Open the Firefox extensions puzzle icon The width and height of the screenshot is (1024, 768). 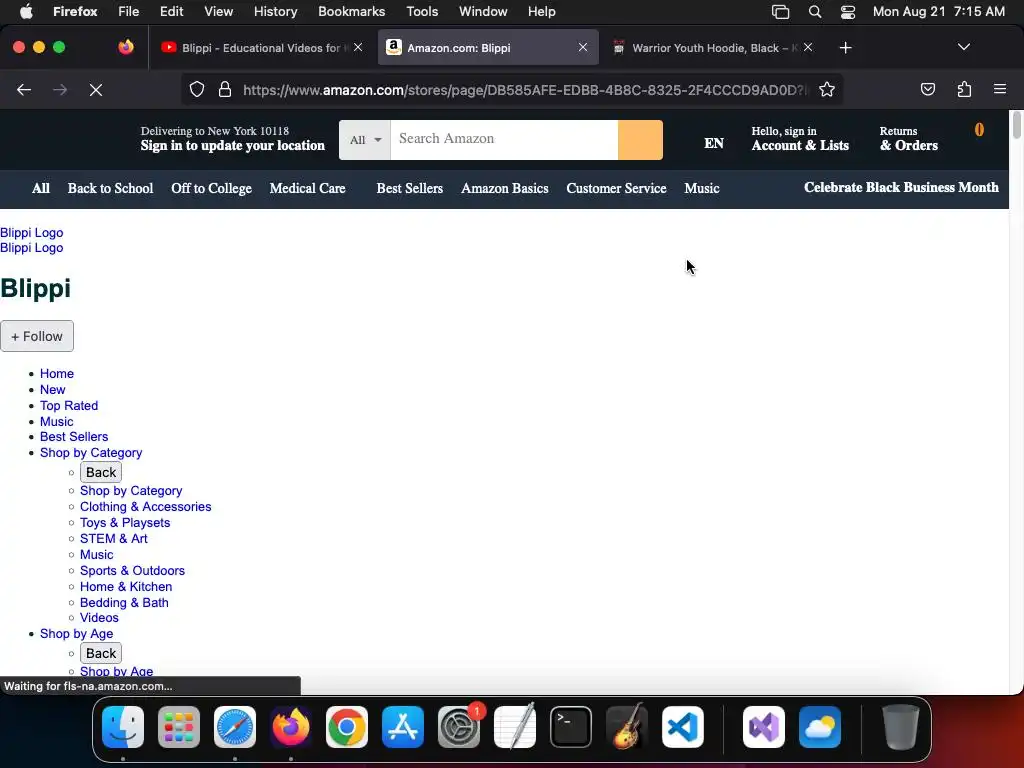(964, 89)
